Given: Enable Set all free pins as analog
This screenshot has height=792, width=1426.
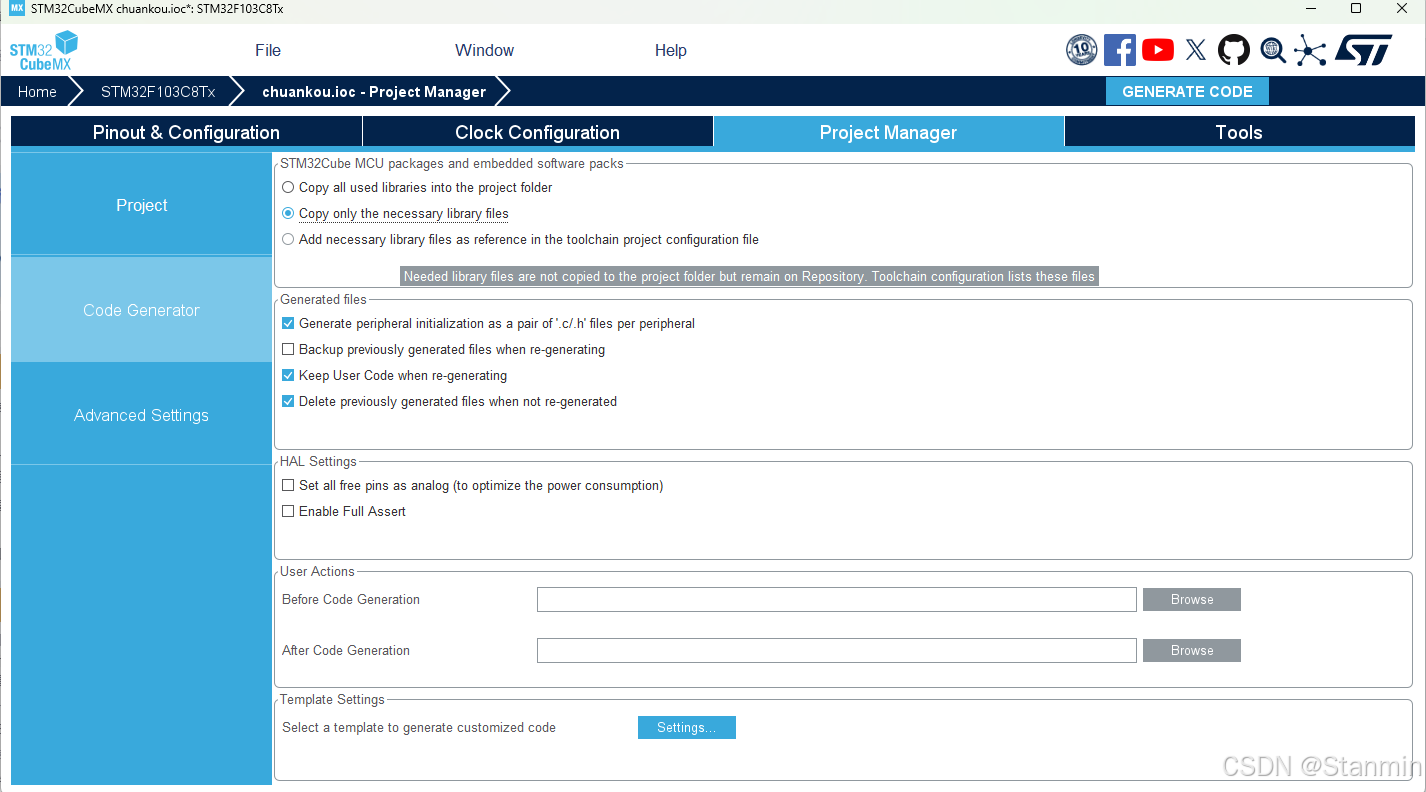Looking at the screenshot, I should click(x=288, y=485).
